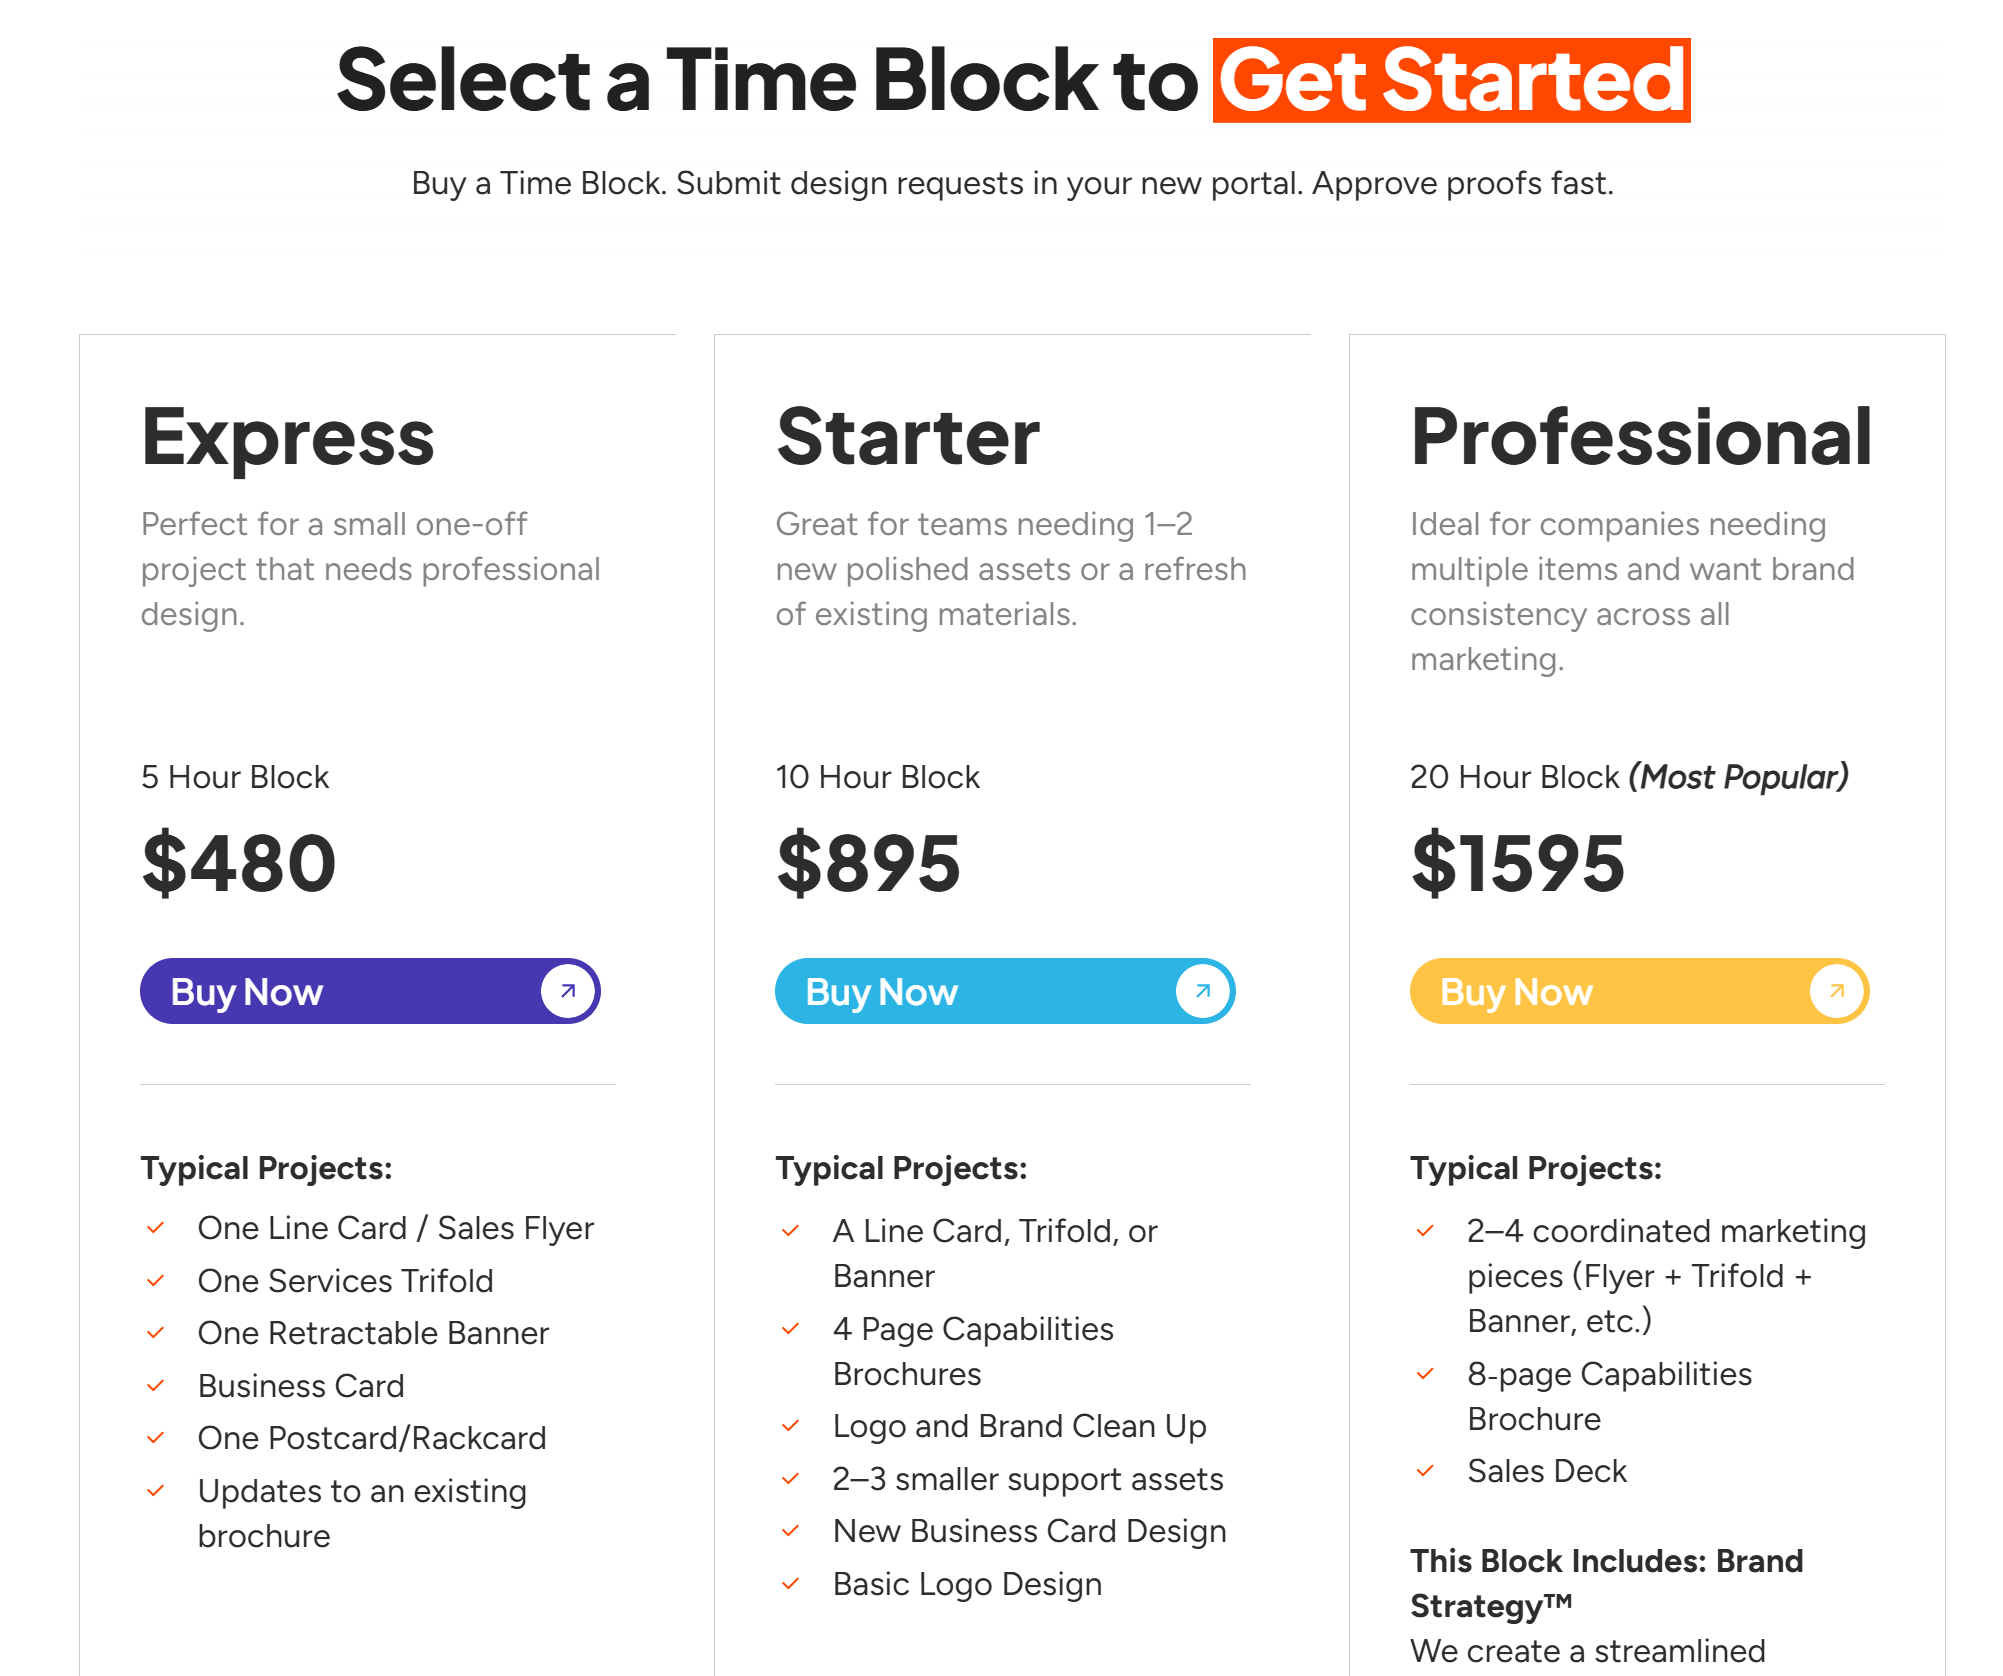The image size is (2003, 1676).
Task: Click checkmark next to Sales Deck
Action: [x=1426, y=1471]
